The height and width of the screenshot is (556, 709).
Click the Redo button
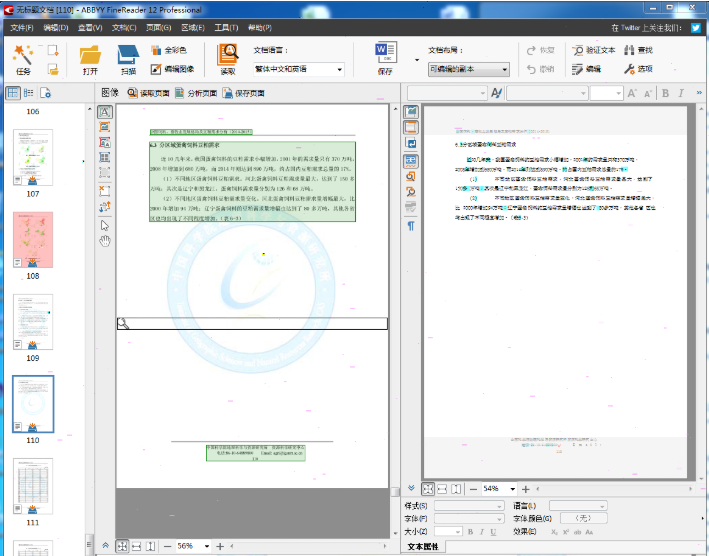click(x=540, y=50)
